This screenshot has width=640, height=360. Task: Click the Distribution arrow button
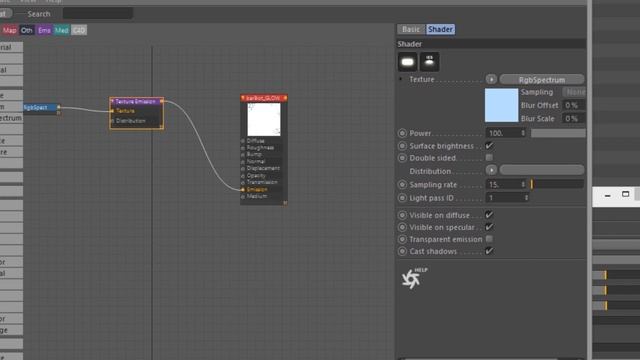pos(491,170)
